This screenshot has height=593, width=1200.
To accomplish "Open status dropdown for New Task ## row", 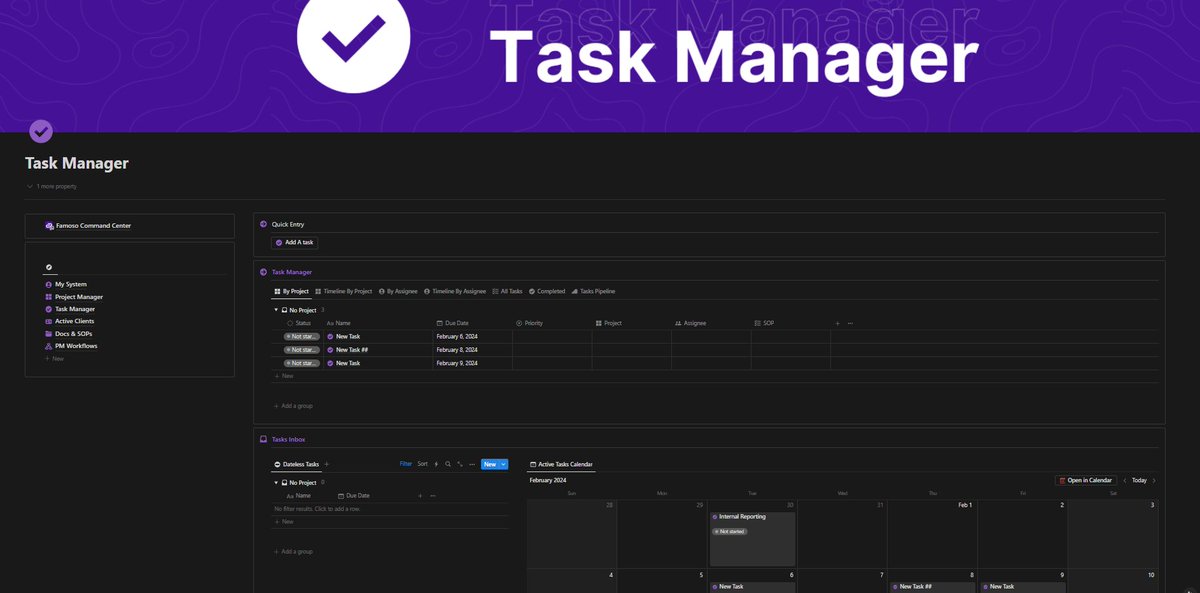I will (302, 350).
